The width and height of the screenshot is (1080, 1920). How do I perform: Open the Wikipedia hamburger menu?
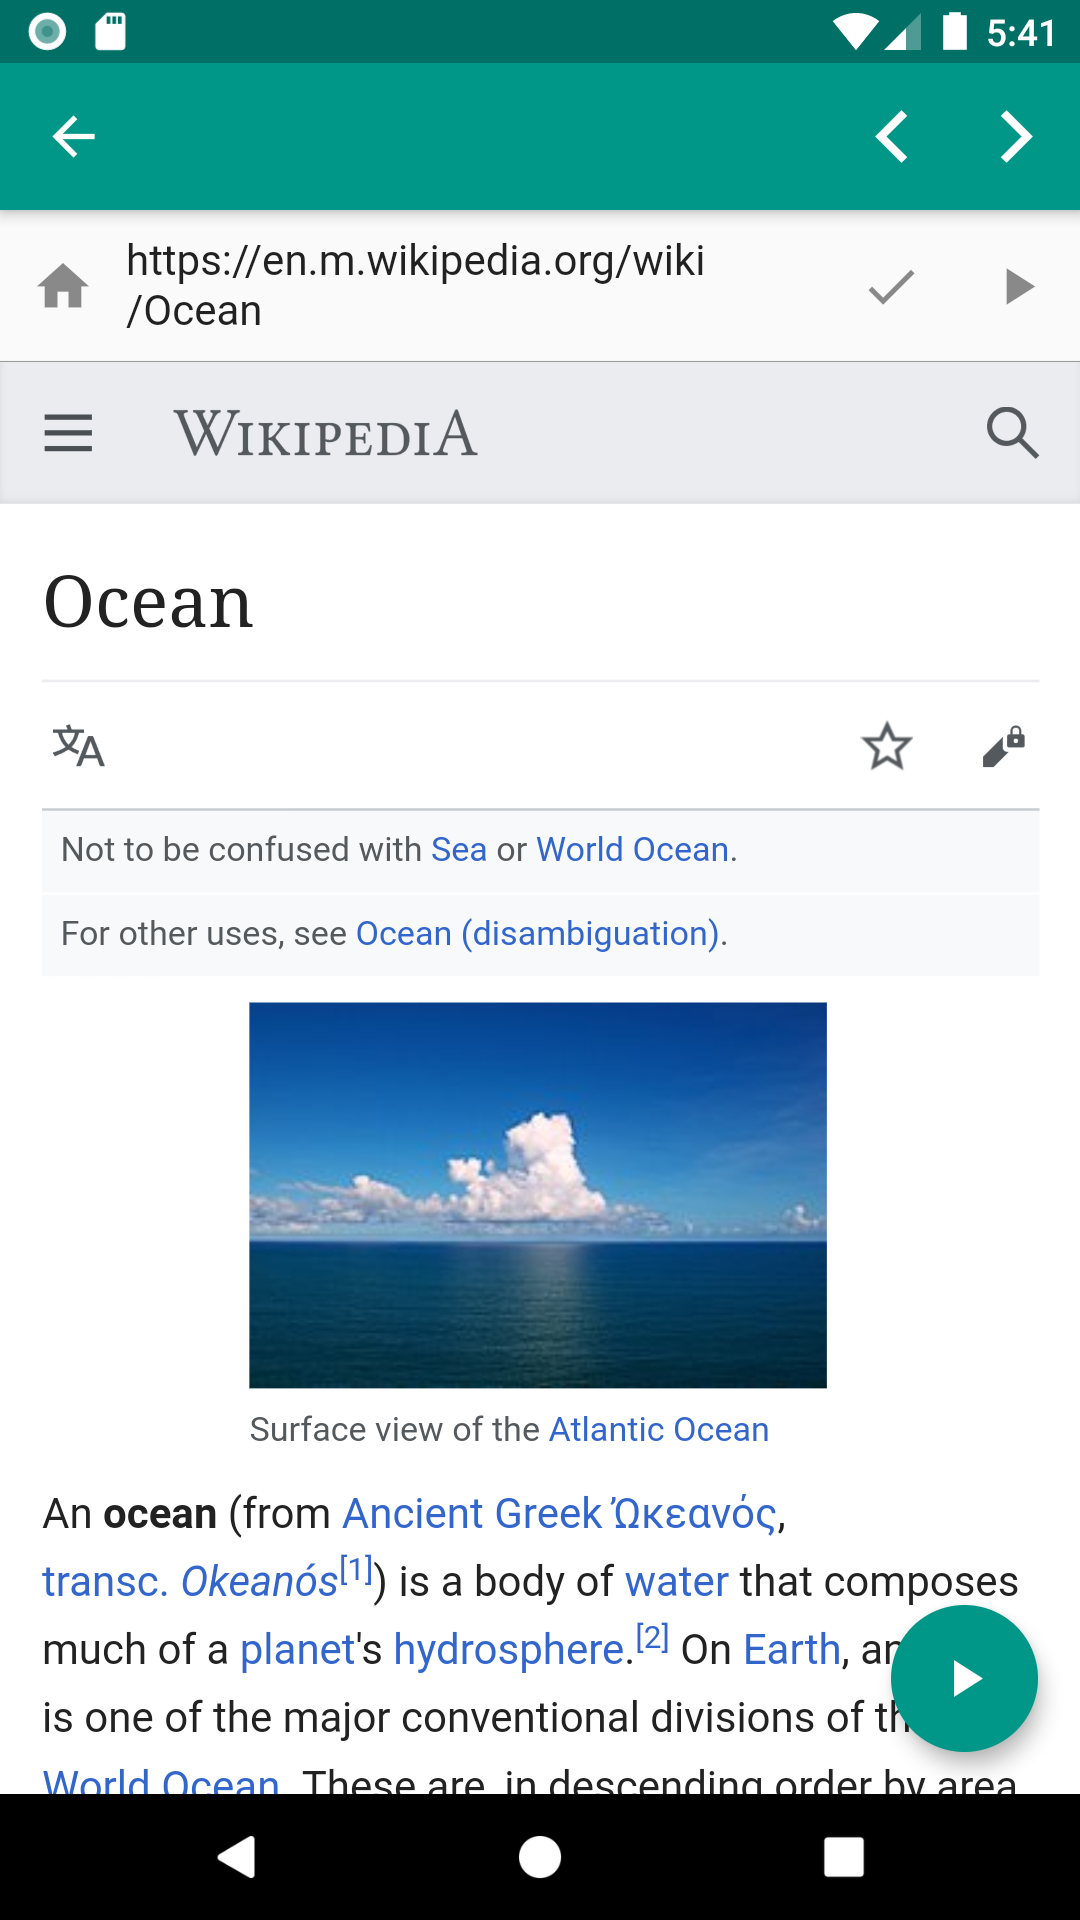tap(68, 433)
